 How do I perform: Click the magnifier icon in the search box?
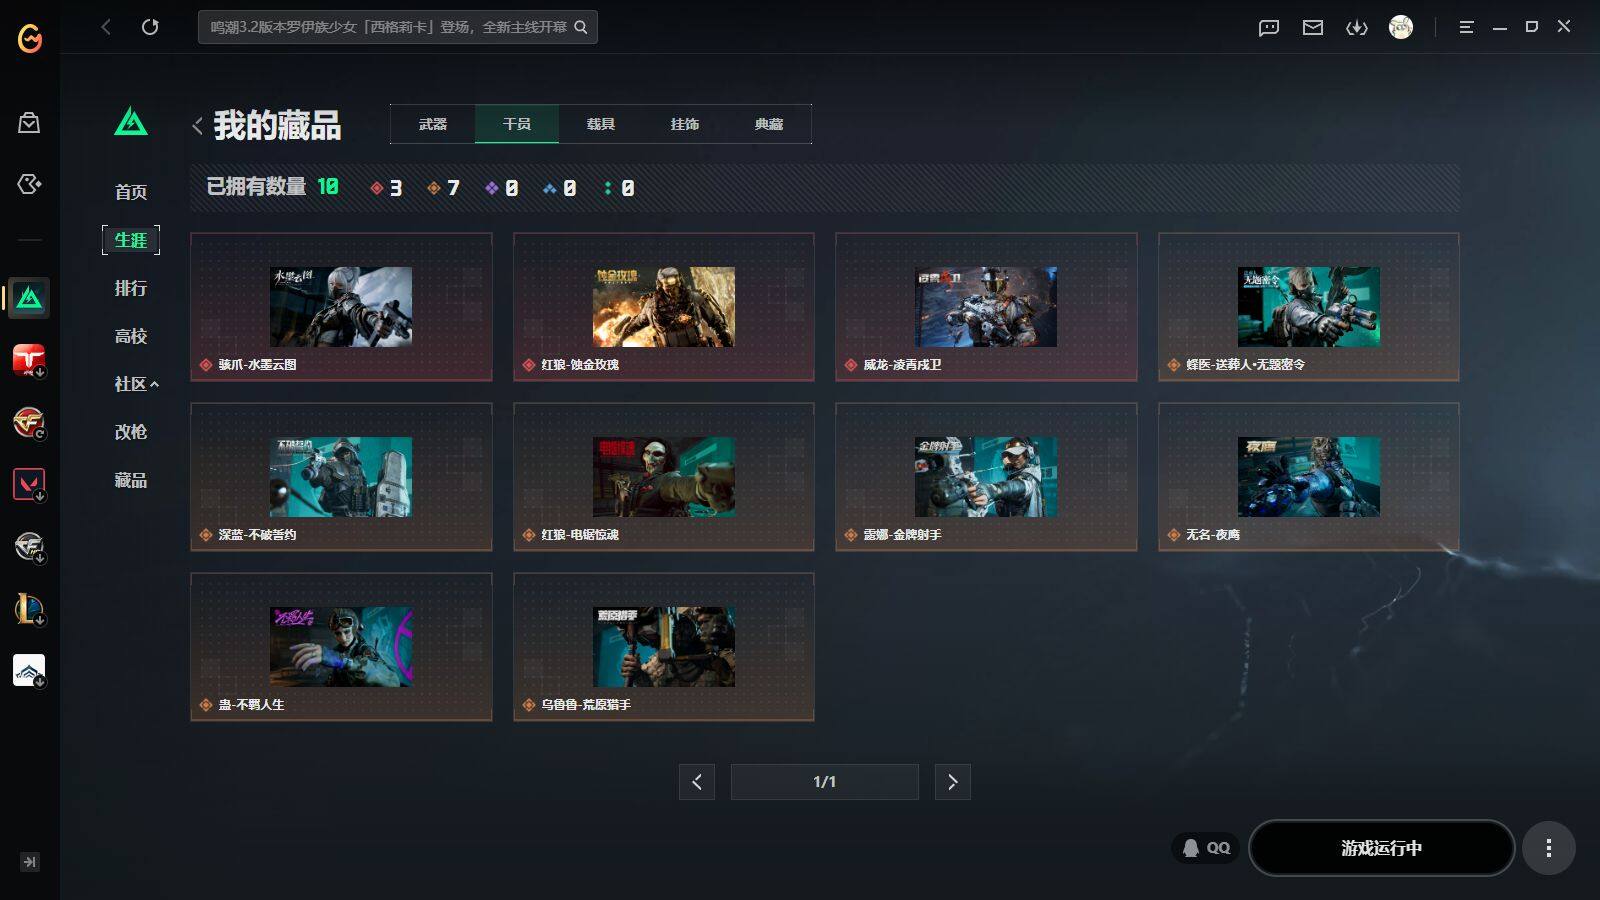click(581, 27)
